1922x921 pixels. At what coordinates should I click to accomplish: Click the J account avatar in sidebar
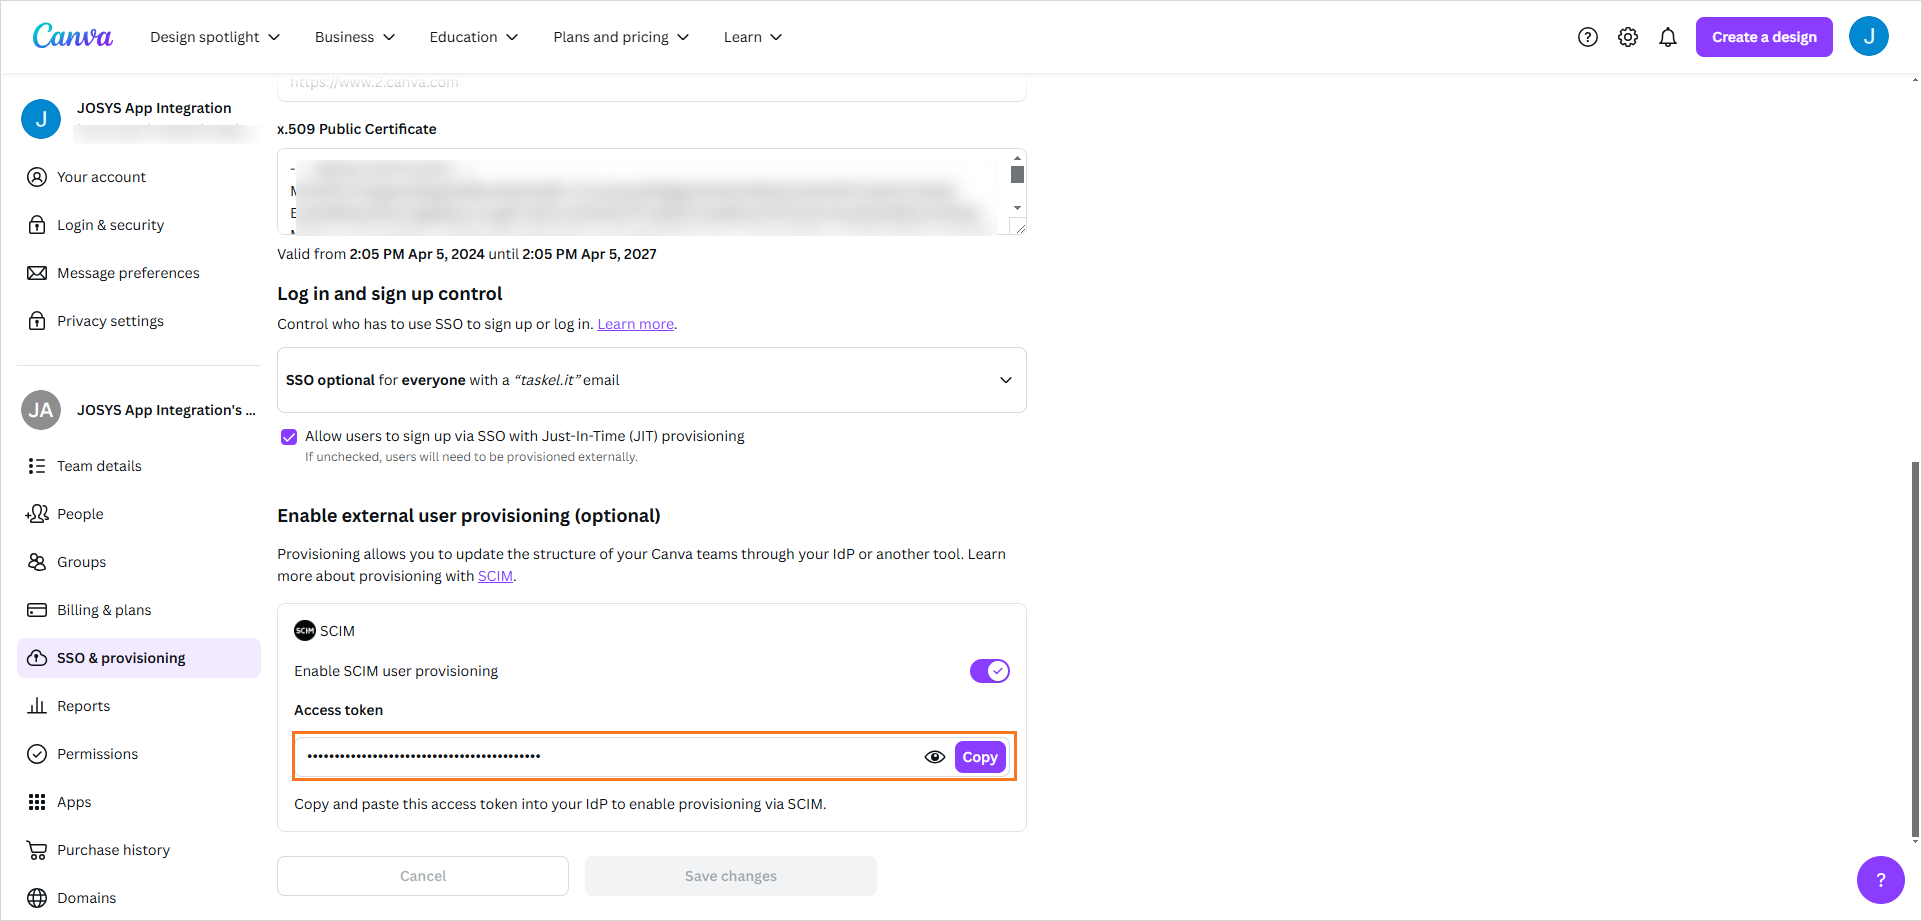click(x=41, y=119)
